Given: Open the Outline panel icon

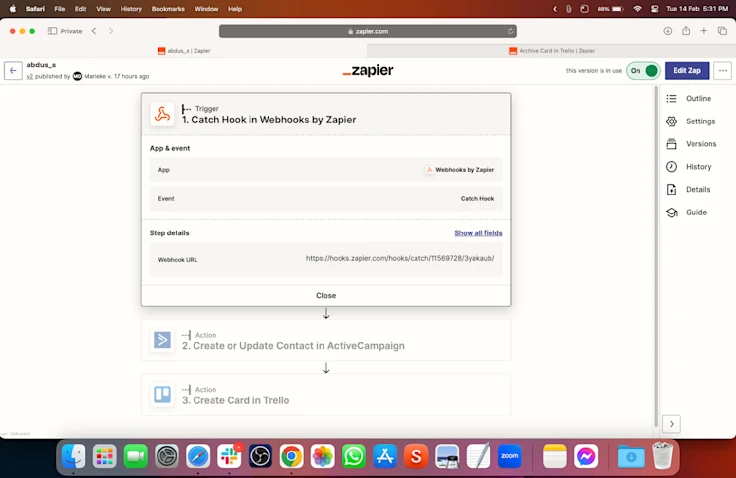Looking at the screenshot, I should [x=671, y=99].
